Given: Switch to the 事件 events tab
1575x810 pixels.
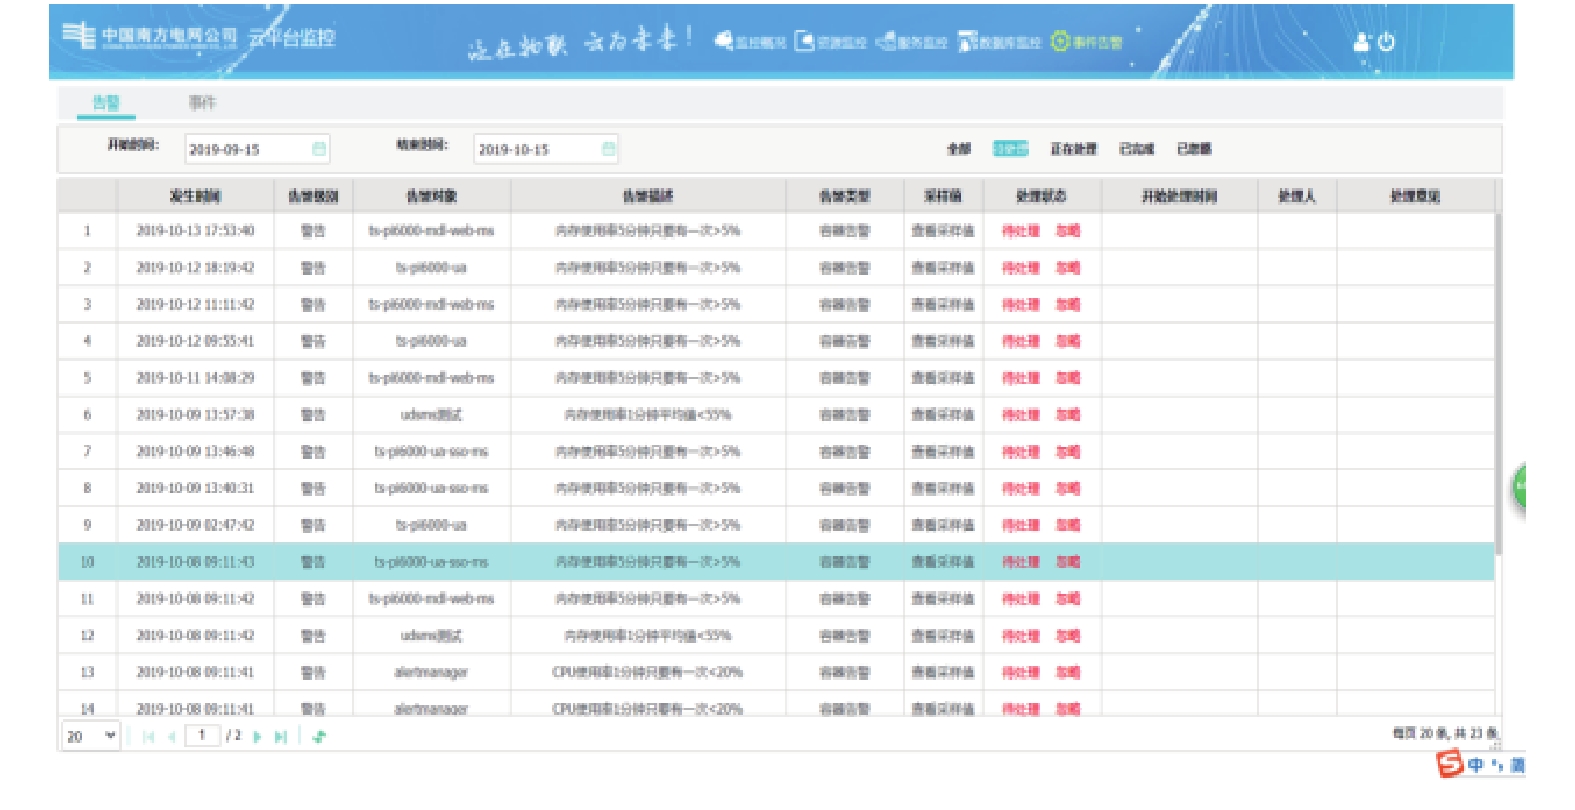Looking at the screenshot, I should [x=202, y=102].
